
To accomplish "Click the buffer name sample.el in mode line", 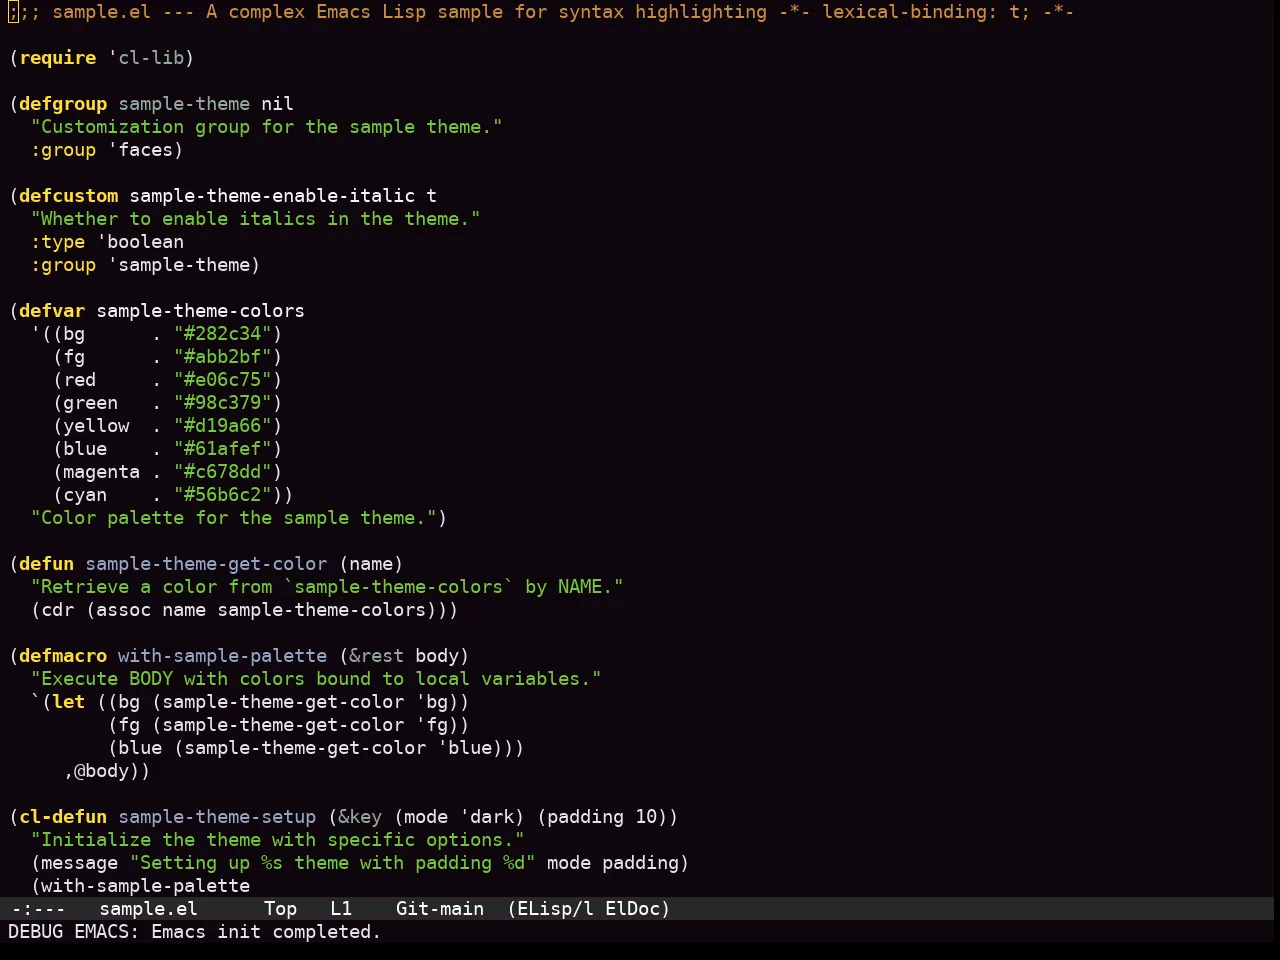I will point(149,909).
